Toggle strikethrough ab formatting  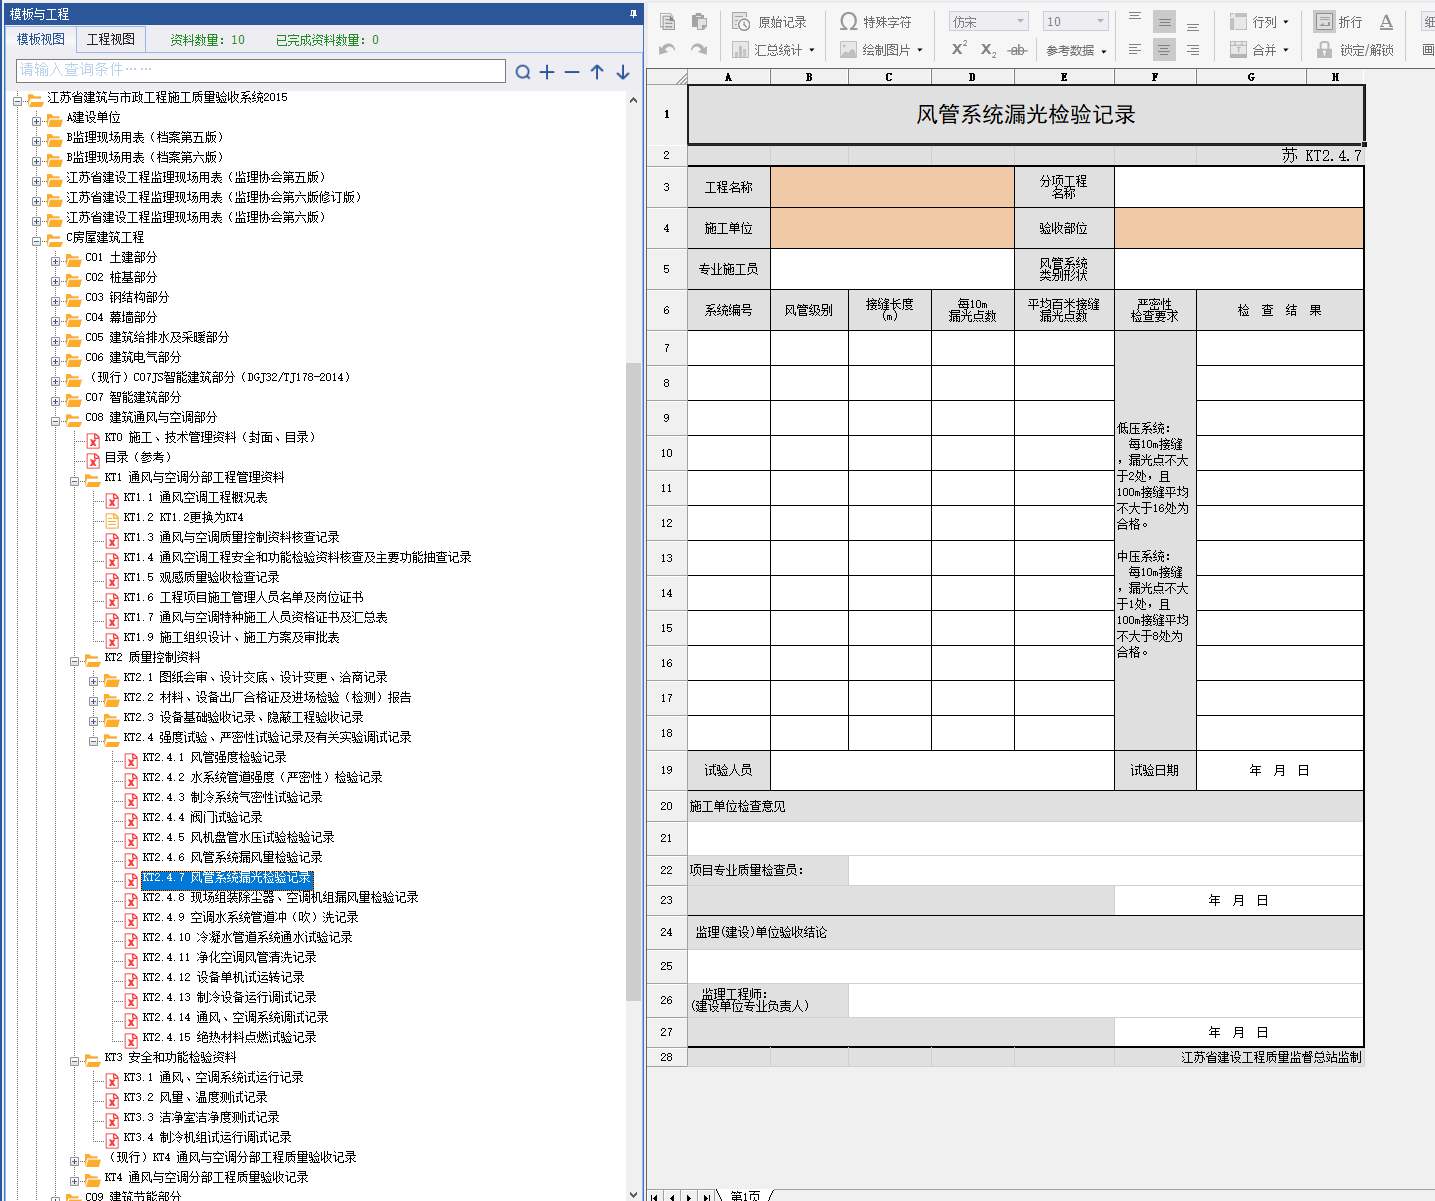pyautogui.click(x=1017, y=49)
